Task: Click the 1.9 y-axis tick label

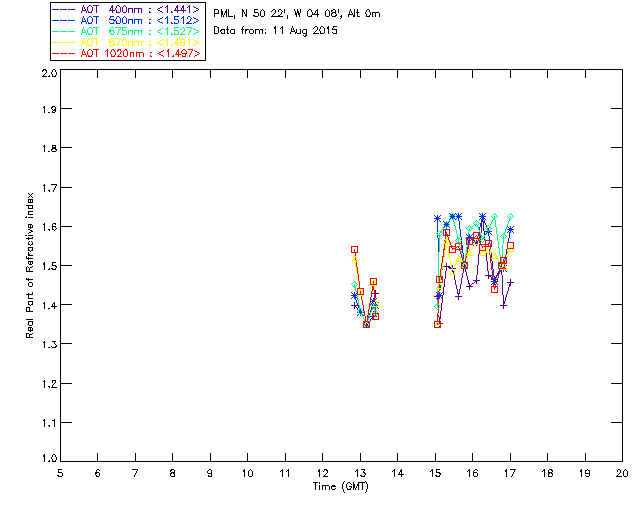Action: point(49,109)
